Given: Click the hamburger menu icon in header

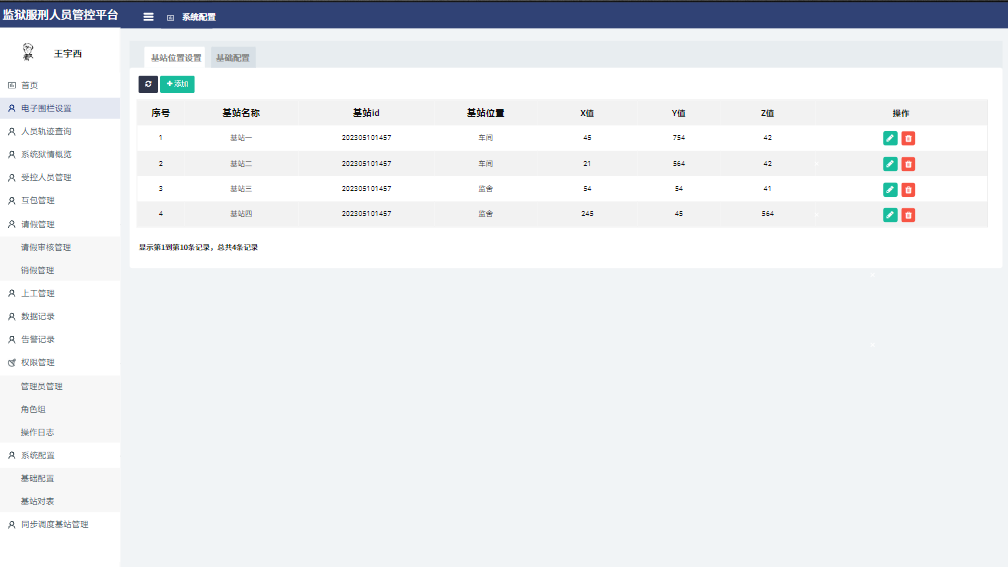Looking at the screenshot, I should click(x=148, y=17).
